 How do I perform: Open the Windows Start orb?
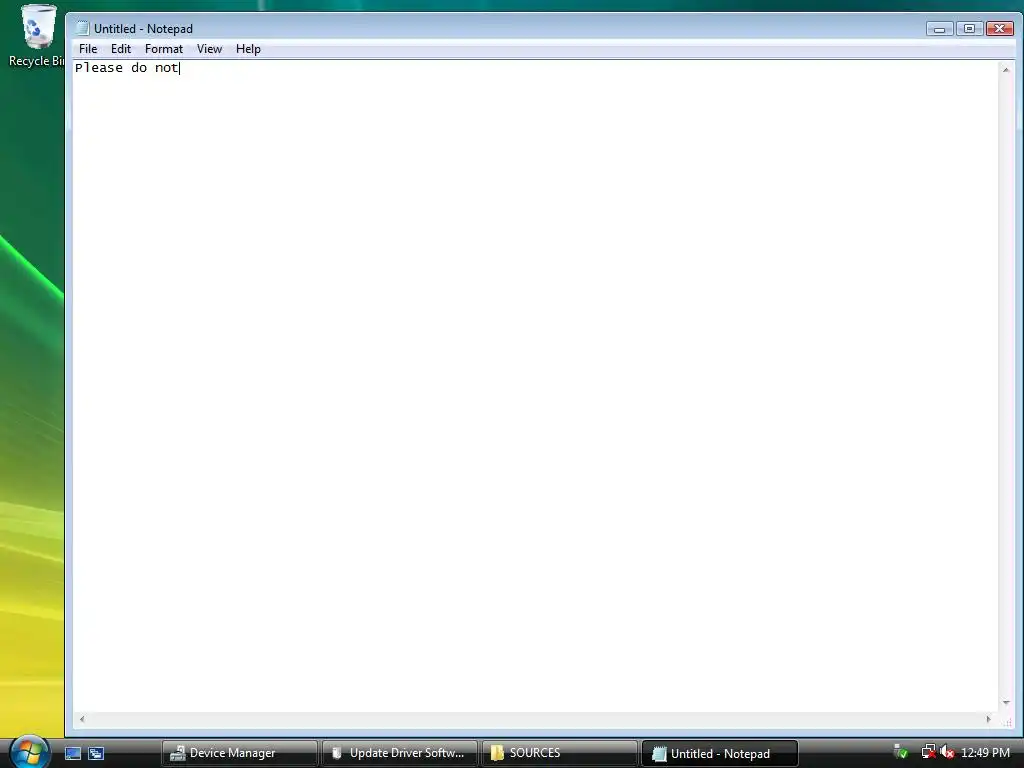[x=29, y=752]
